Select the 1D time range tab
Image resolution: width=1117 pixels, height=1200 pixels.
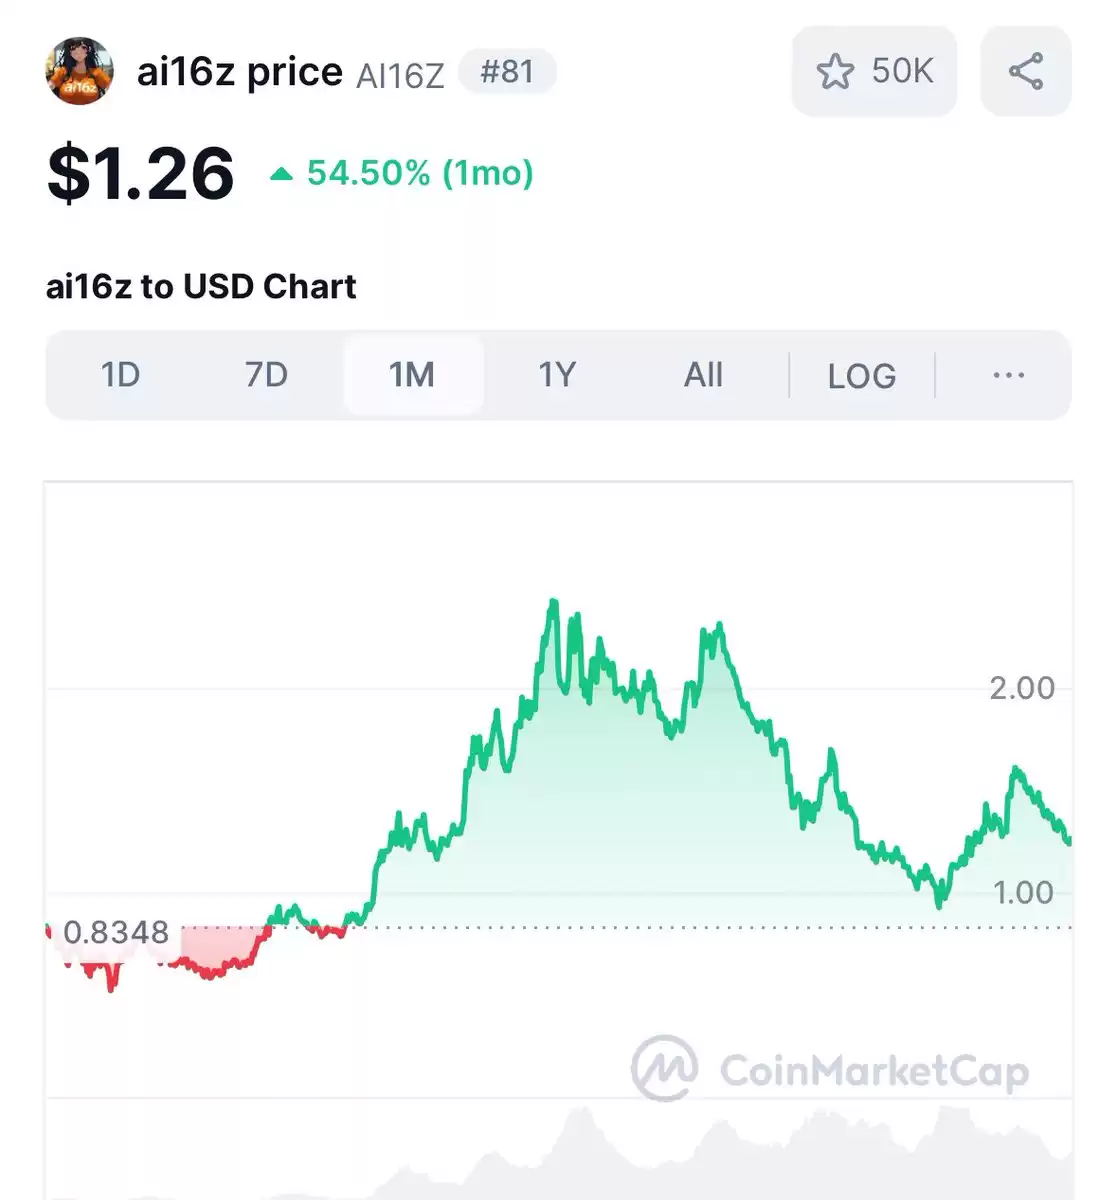[x=120, y=375]
